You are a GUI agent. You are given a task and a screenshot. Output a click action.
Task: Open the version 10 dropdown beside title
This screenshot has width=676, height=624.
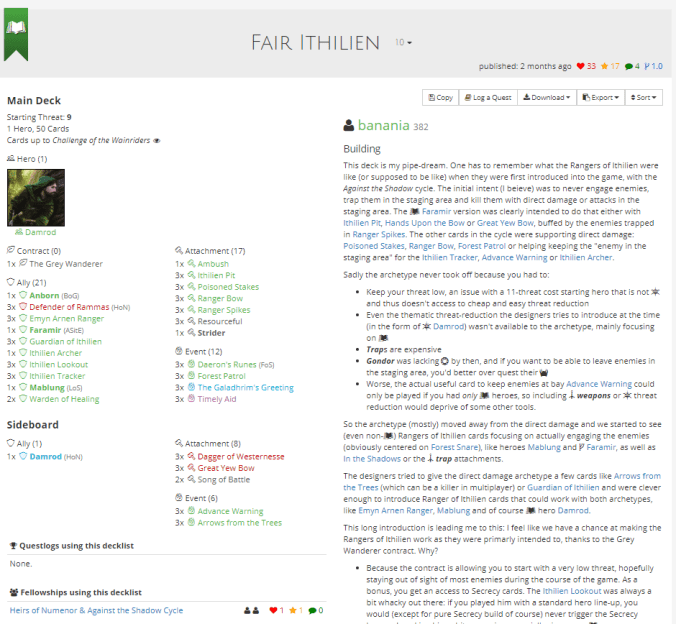pyautogui.click(x=404, y=42)
